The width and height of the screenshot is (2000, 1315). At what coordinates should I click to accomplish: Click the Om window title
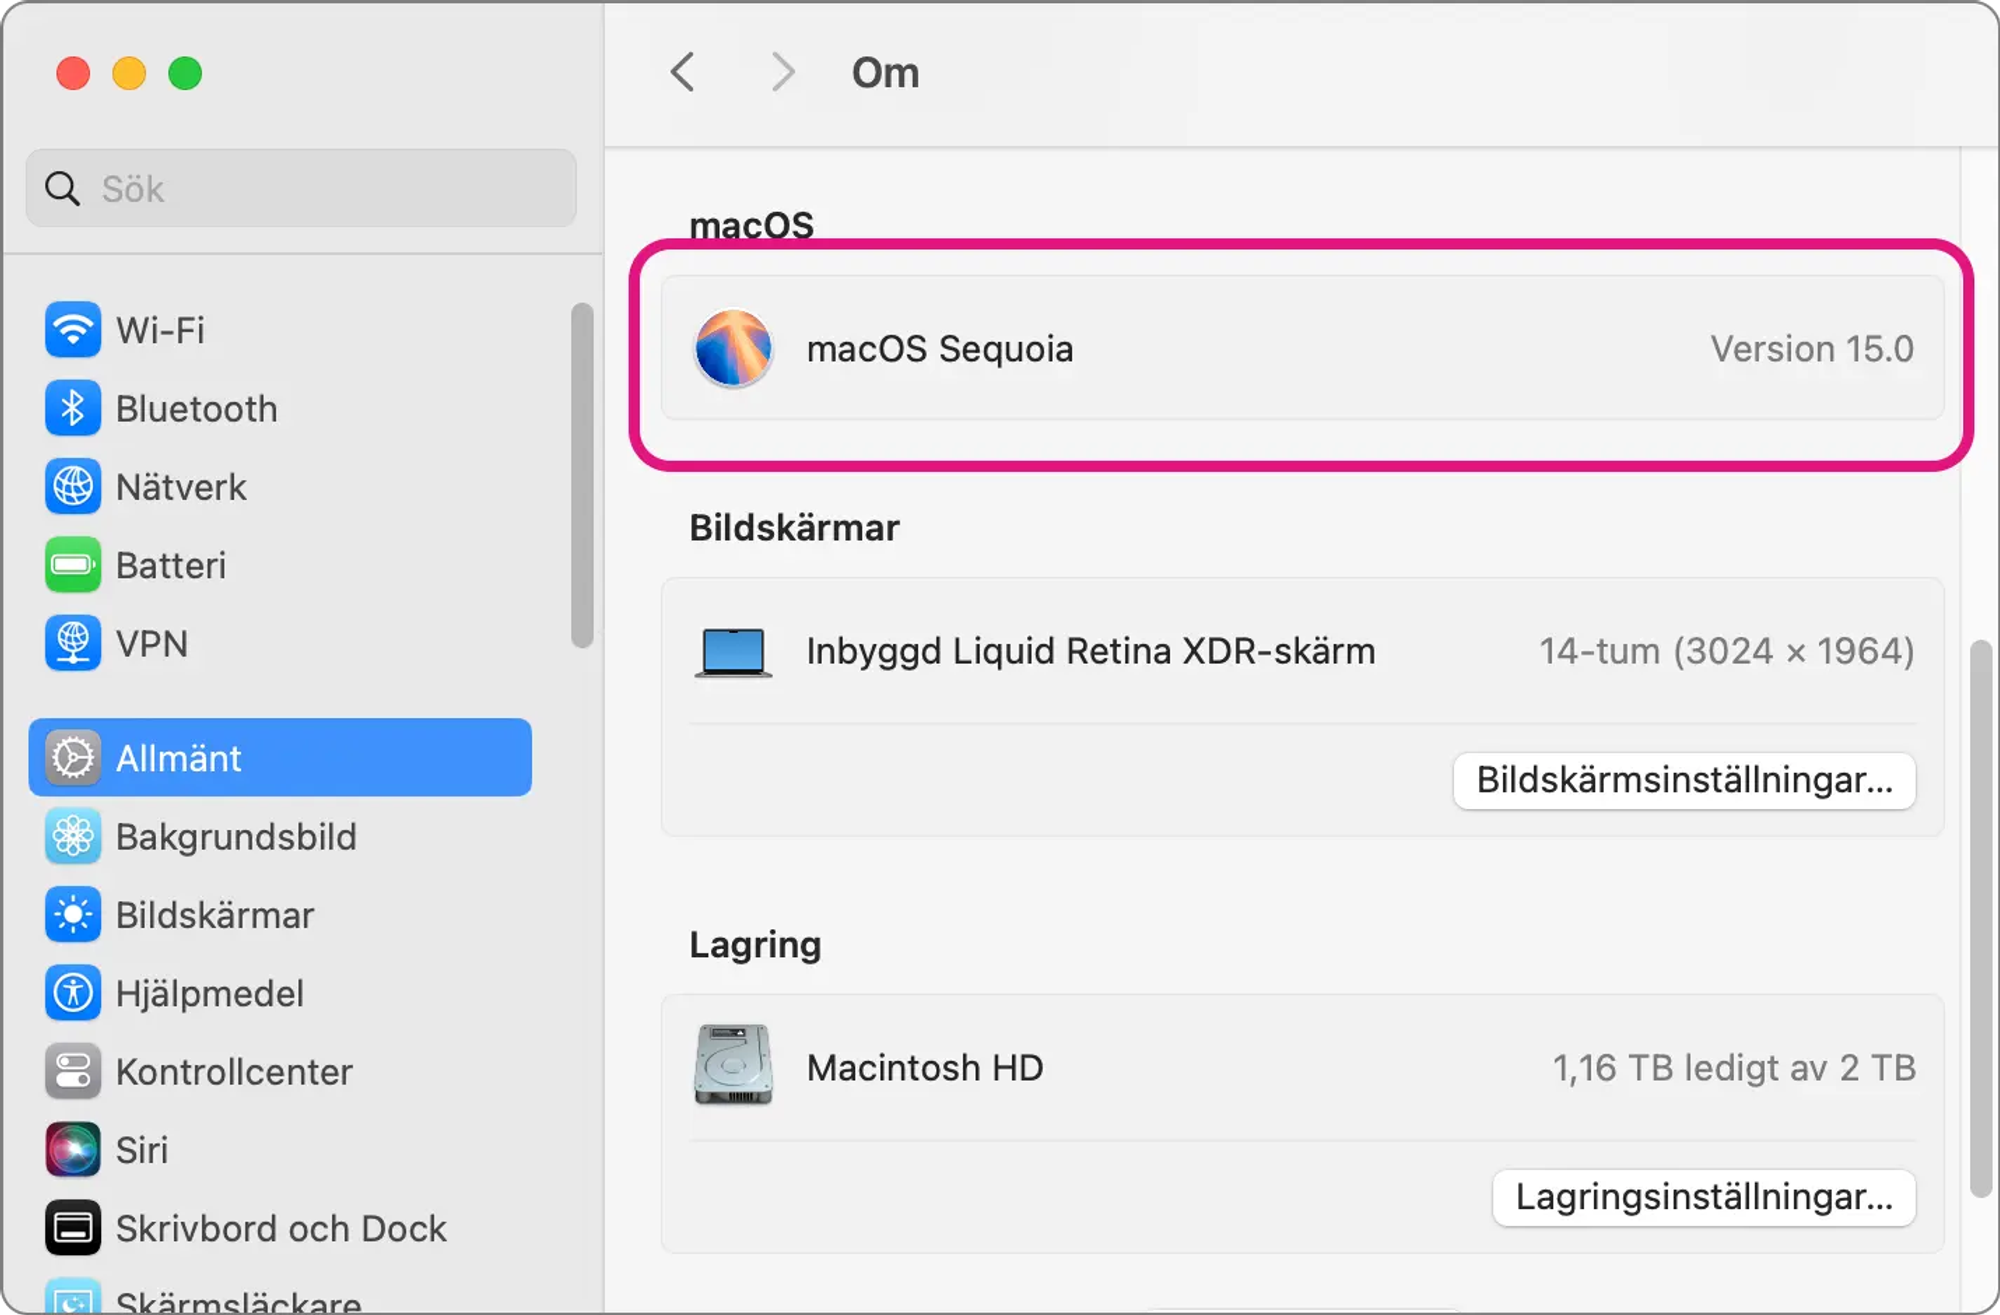(x=885, y=73)
